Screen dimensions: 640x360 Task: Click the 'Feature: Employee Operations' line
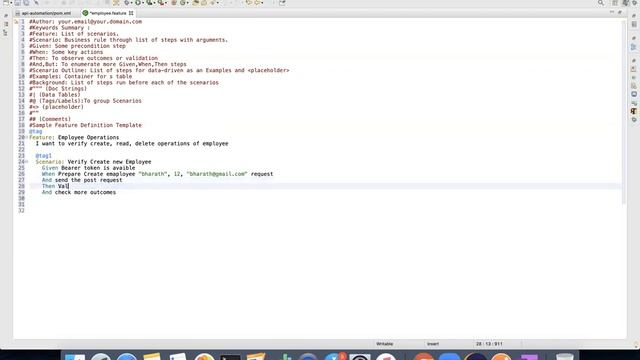coord(74,138)
